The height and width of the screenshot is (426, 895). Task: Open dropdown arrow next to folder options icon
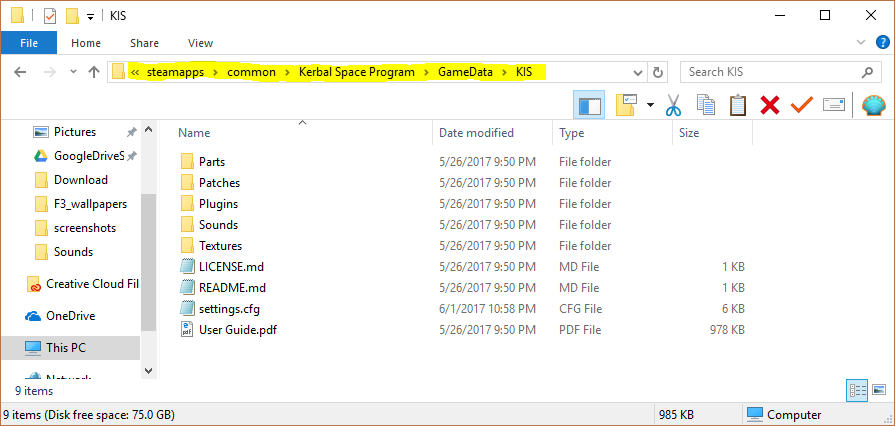(650, 105)
